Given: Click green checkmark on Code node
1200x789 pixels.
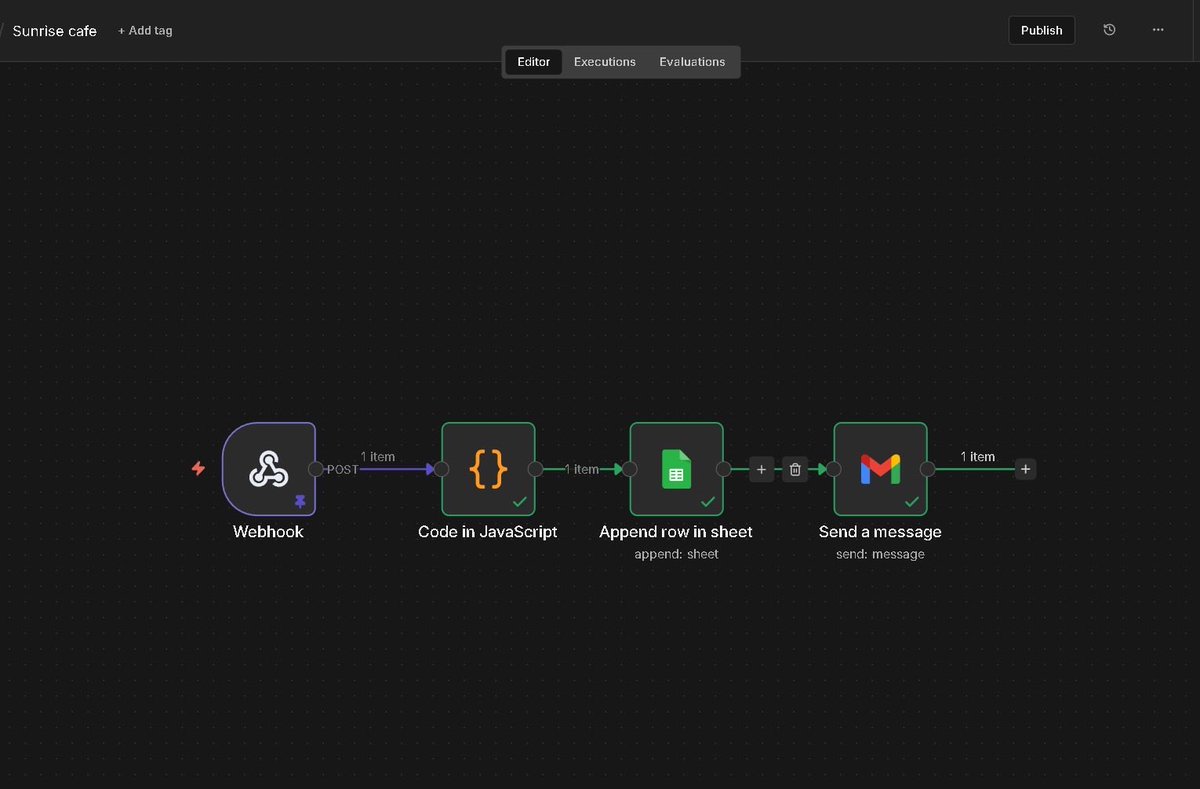Looking at the screenshot, I should click(x=519, y=501).
